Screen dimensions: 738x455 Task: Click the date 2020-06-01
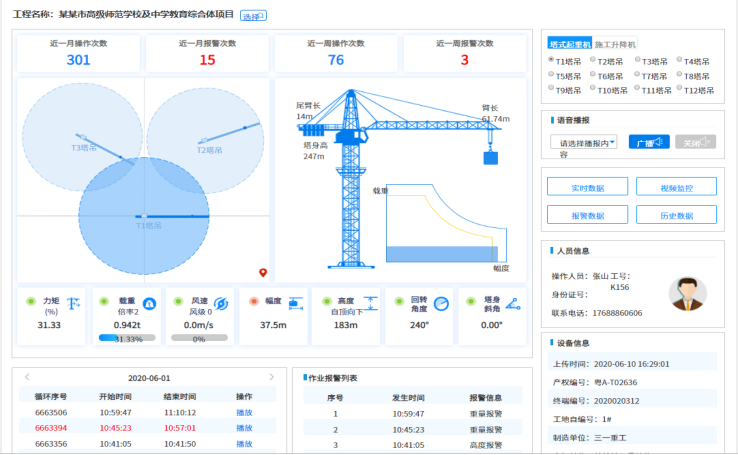(149, 378)
